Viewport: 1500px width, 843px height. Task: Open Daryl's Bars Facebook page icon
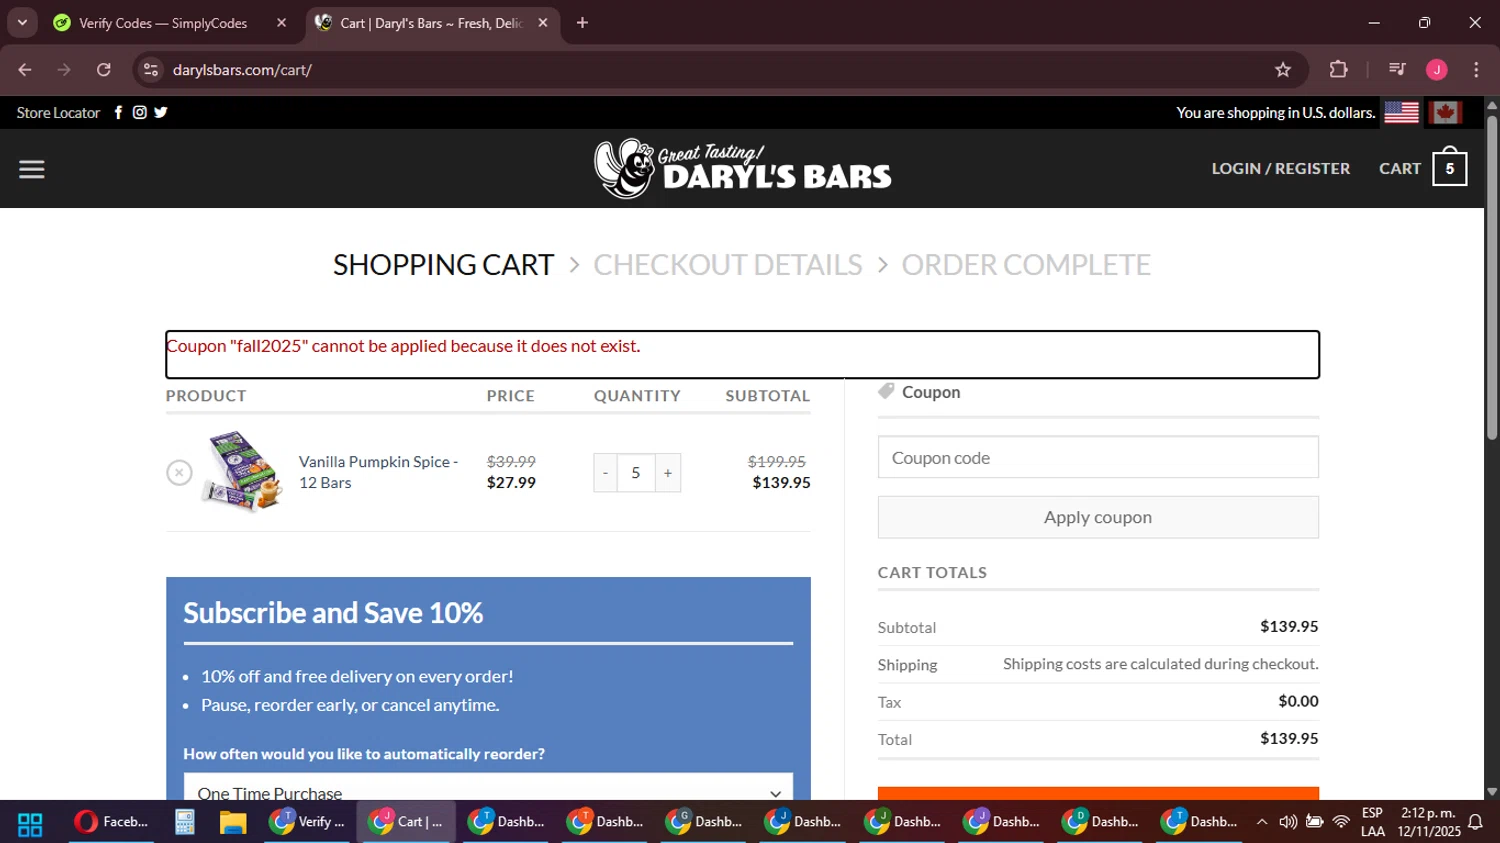click(118, 112)
